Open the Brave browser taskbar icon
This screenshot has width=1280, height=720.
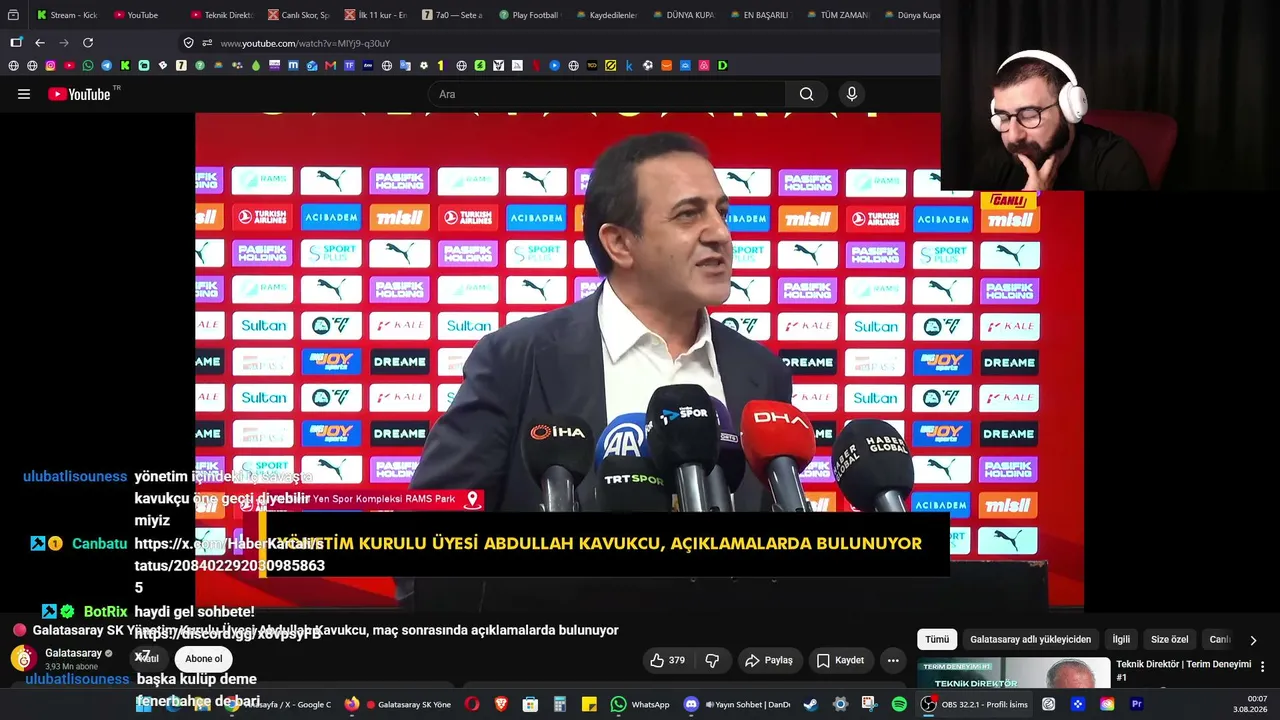pyautogui.click(x=501, y=704)
